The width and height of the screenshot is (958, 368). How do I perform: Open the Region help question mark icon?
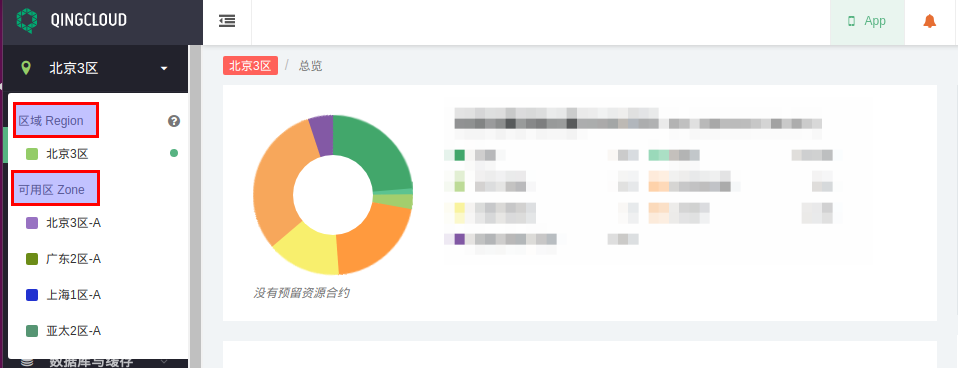point(174,121)
